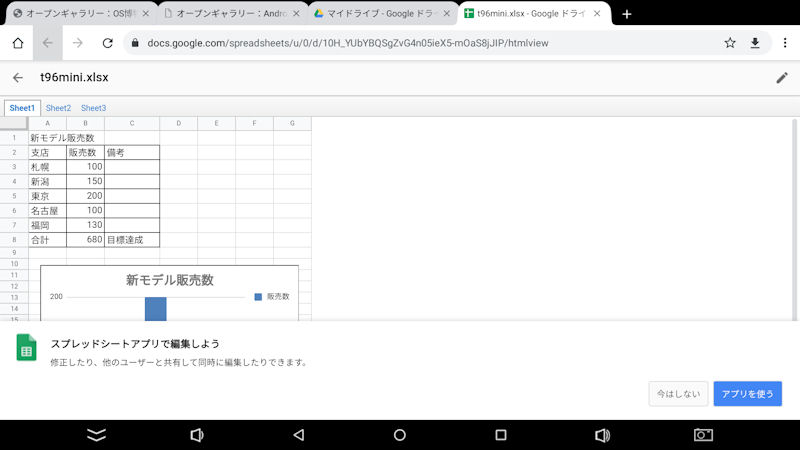Take a screenshot with the camera icon
This screenshot has width=800, height=450.
click(x=704, y=435)
